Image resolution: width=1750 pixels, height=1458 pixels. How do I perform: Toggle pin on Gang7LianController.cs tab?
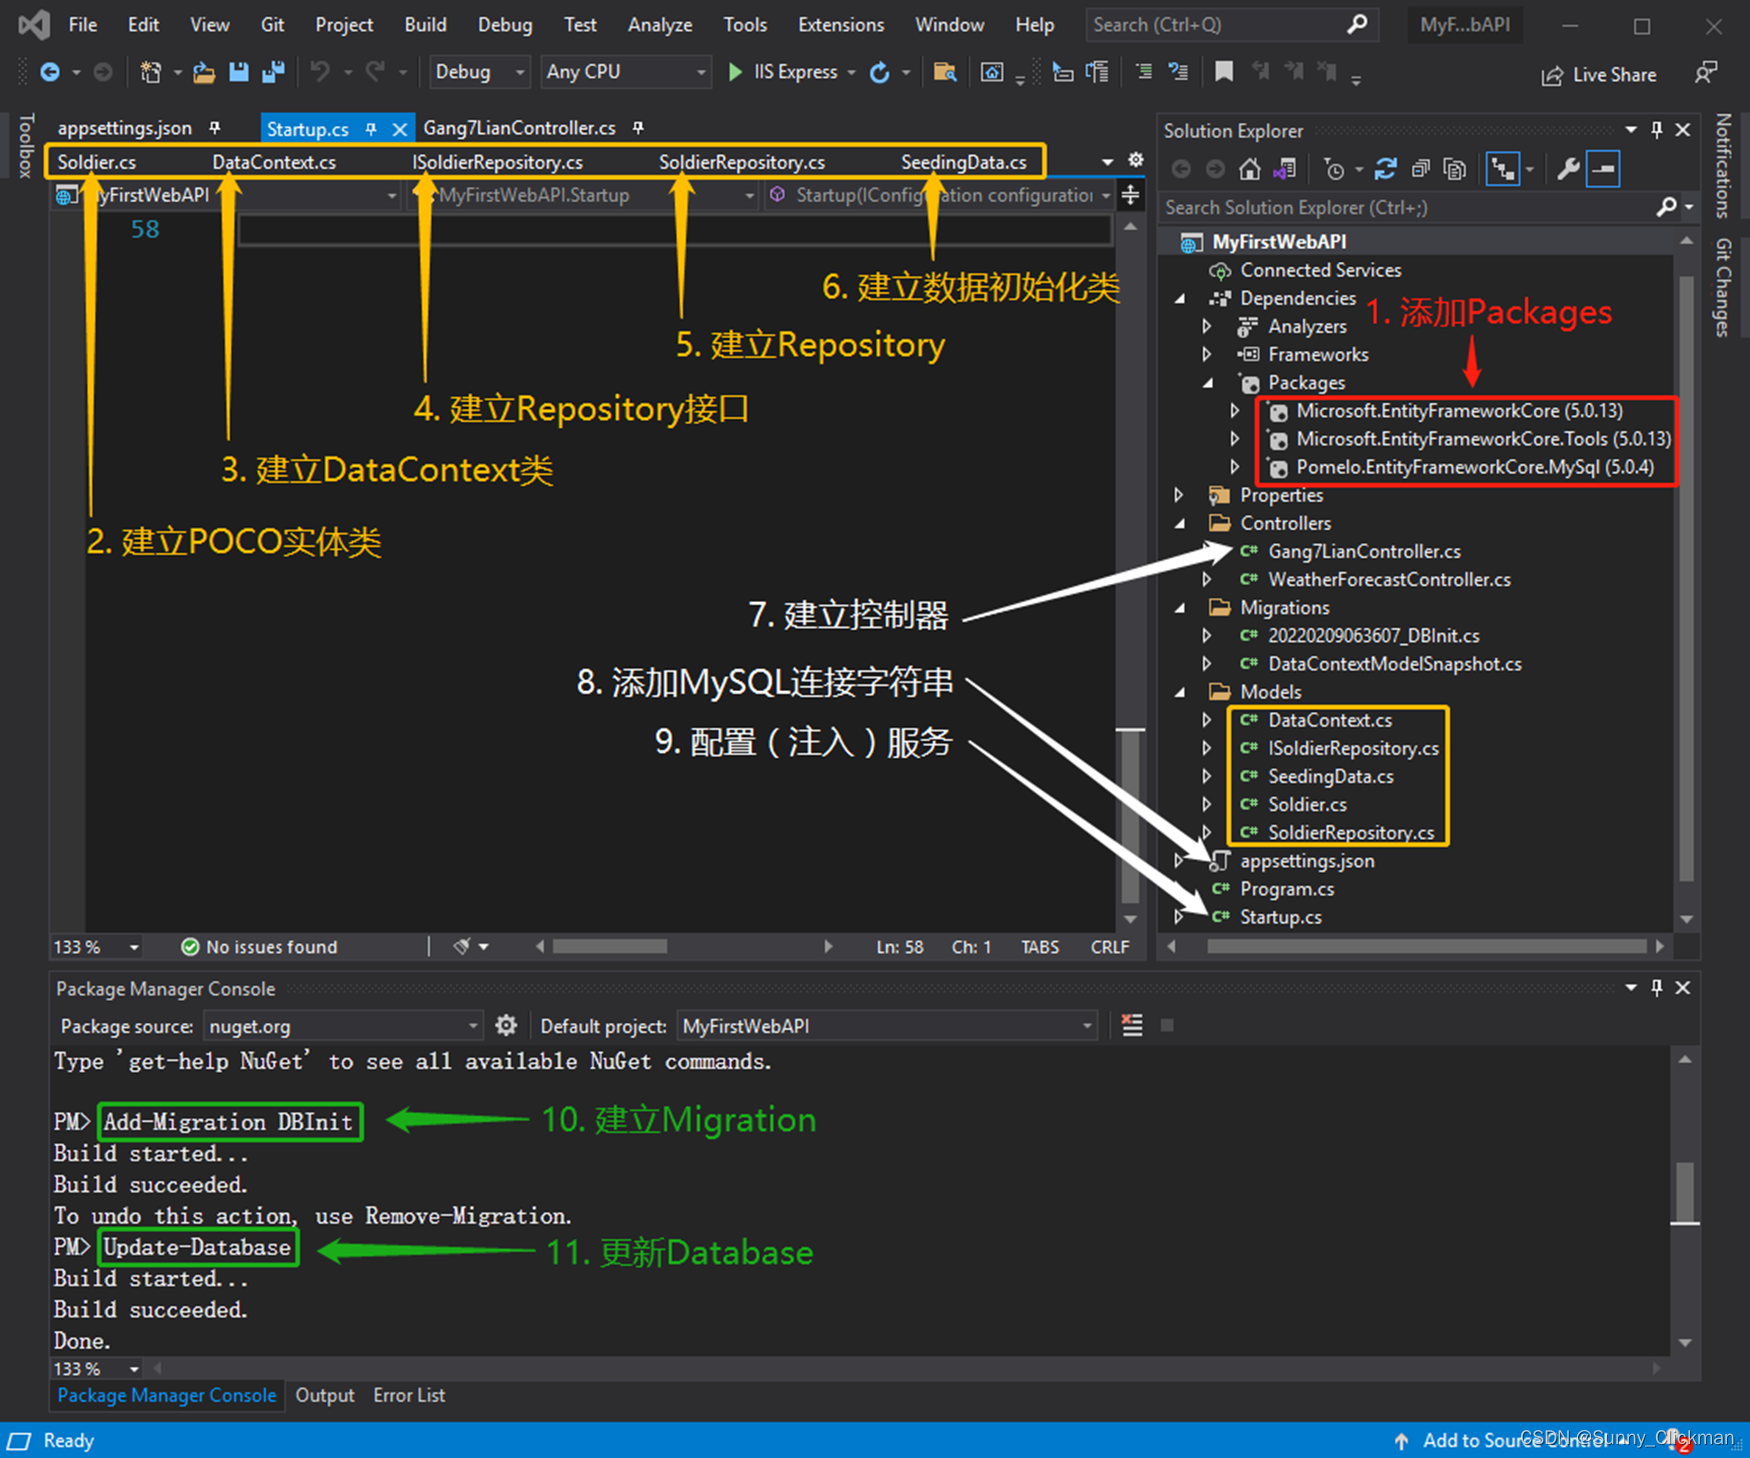(637, 128)
